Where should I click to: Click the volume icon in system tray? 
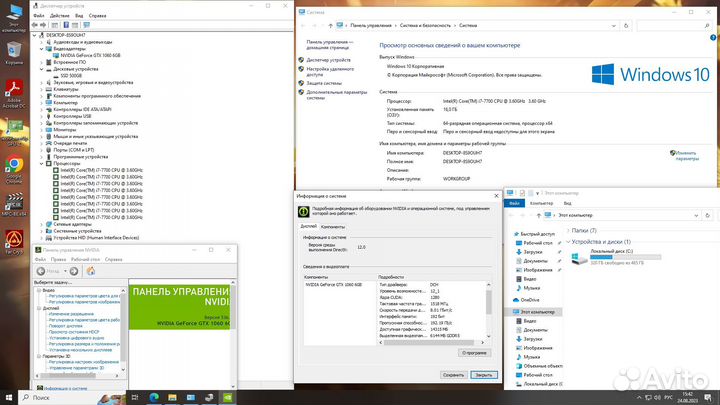658,397
